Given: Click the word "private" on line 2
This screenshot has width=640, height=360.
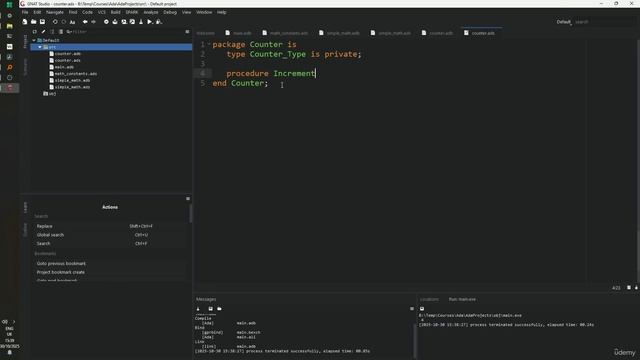Looking at the screenshot, I should coord(341,54).
